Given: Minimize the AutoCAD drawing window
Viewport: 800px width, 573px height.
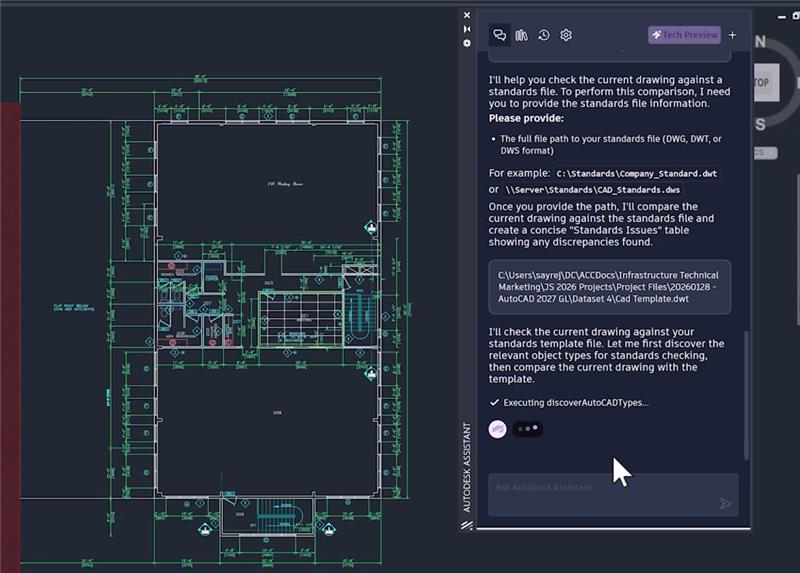Looking at the screenshot, I should 782,17.
